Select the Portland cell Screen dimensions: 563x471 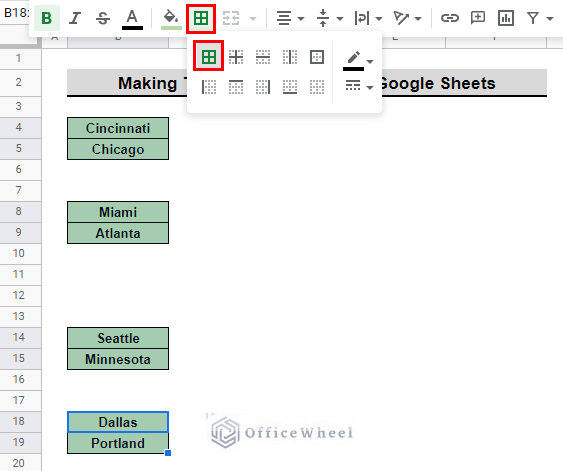(x=118, y=443)
